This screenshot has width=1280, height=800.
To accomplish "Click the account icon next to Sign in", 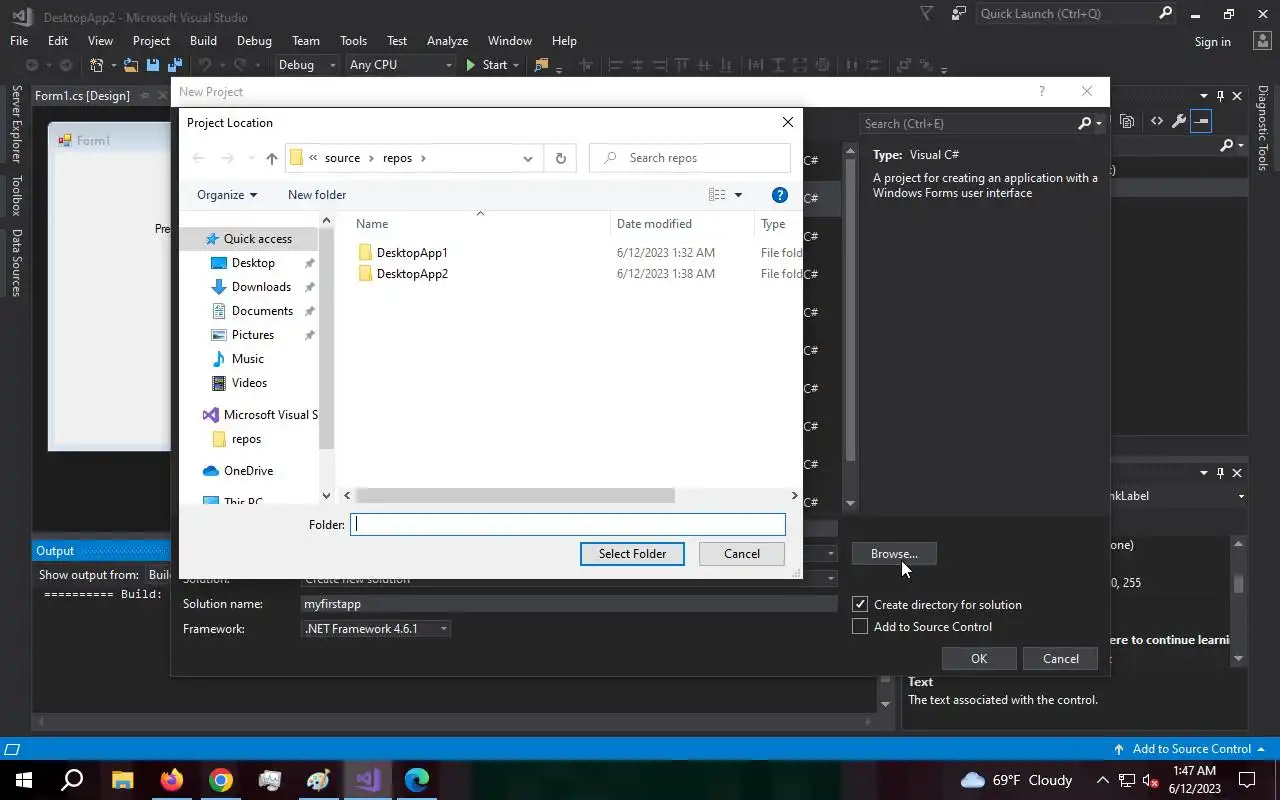I will click(1261, 41).
